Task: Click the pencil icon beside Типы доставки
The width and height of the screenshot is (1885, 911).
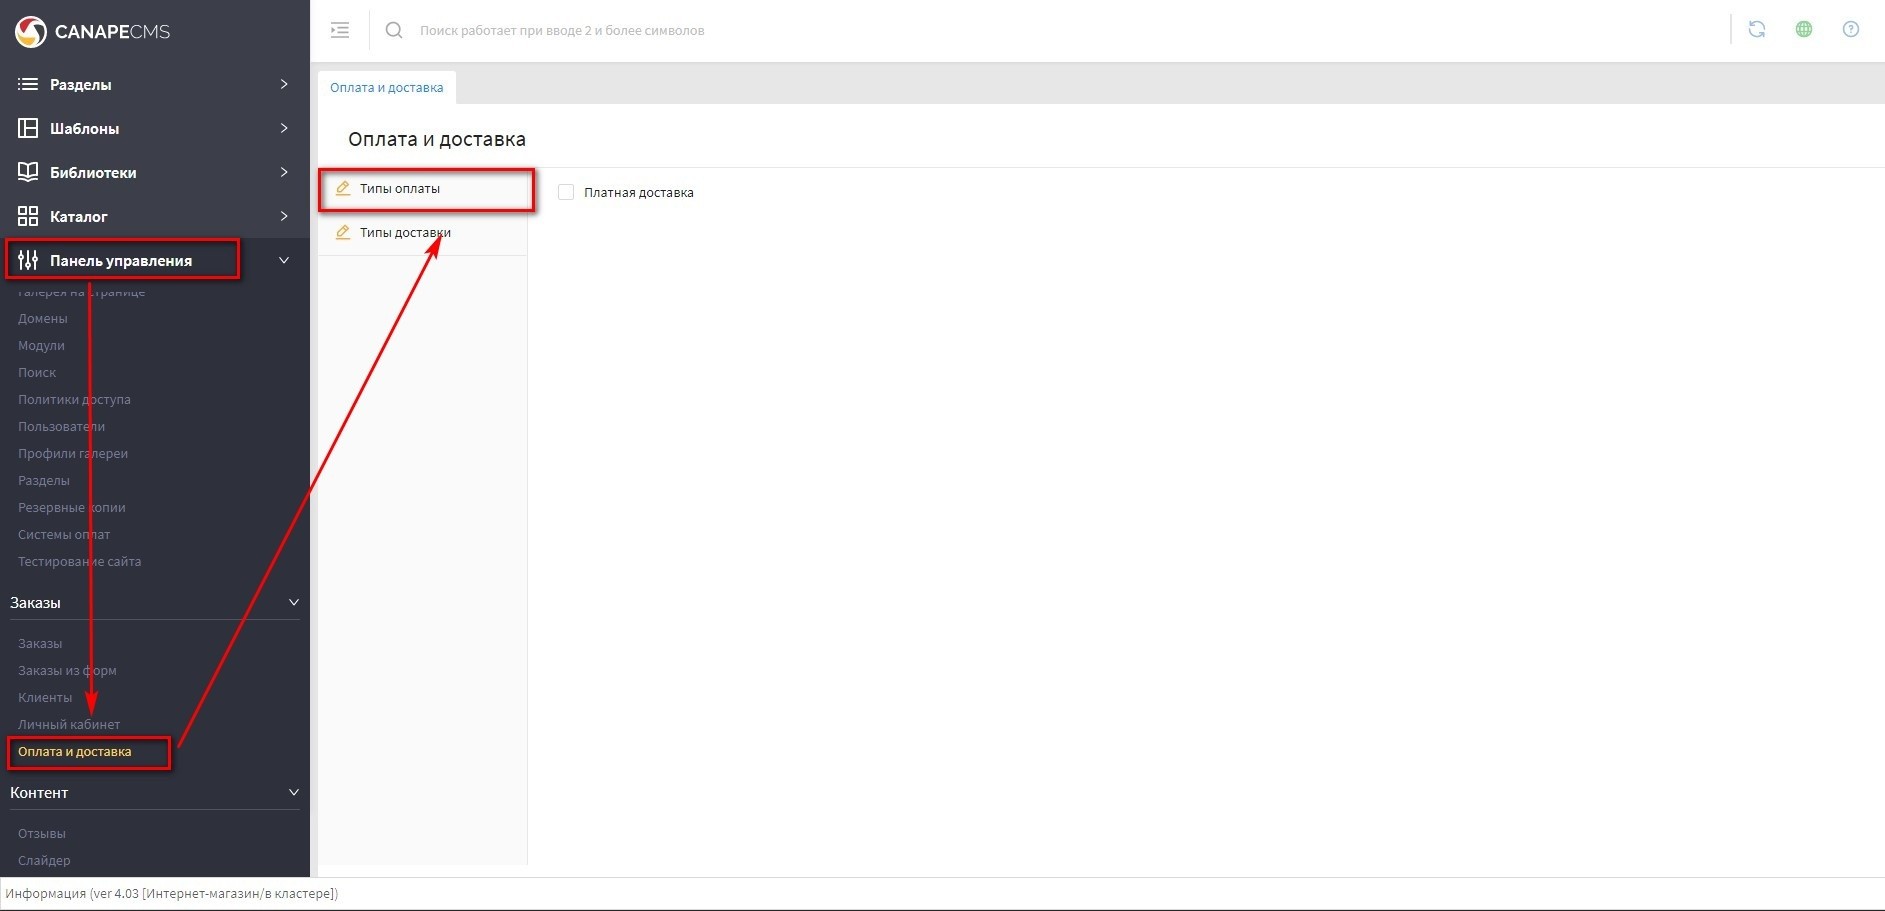Action: tap(343, 232)
